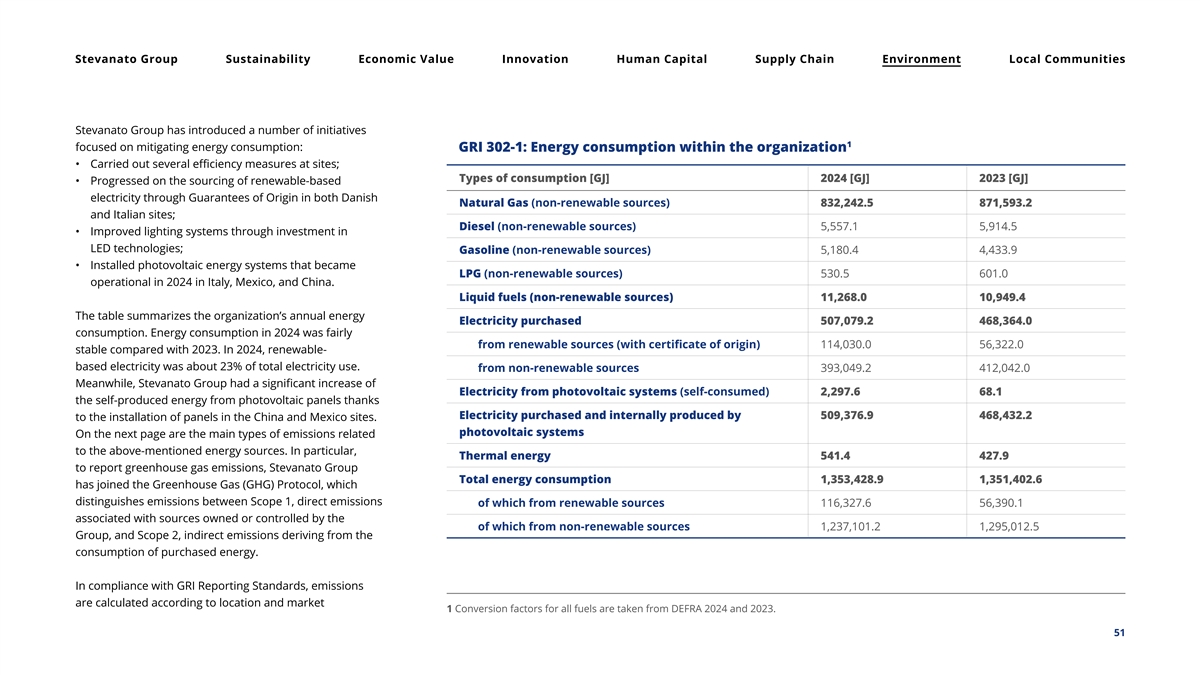Click the 1,353,428.9 total value for 2024

851,479
